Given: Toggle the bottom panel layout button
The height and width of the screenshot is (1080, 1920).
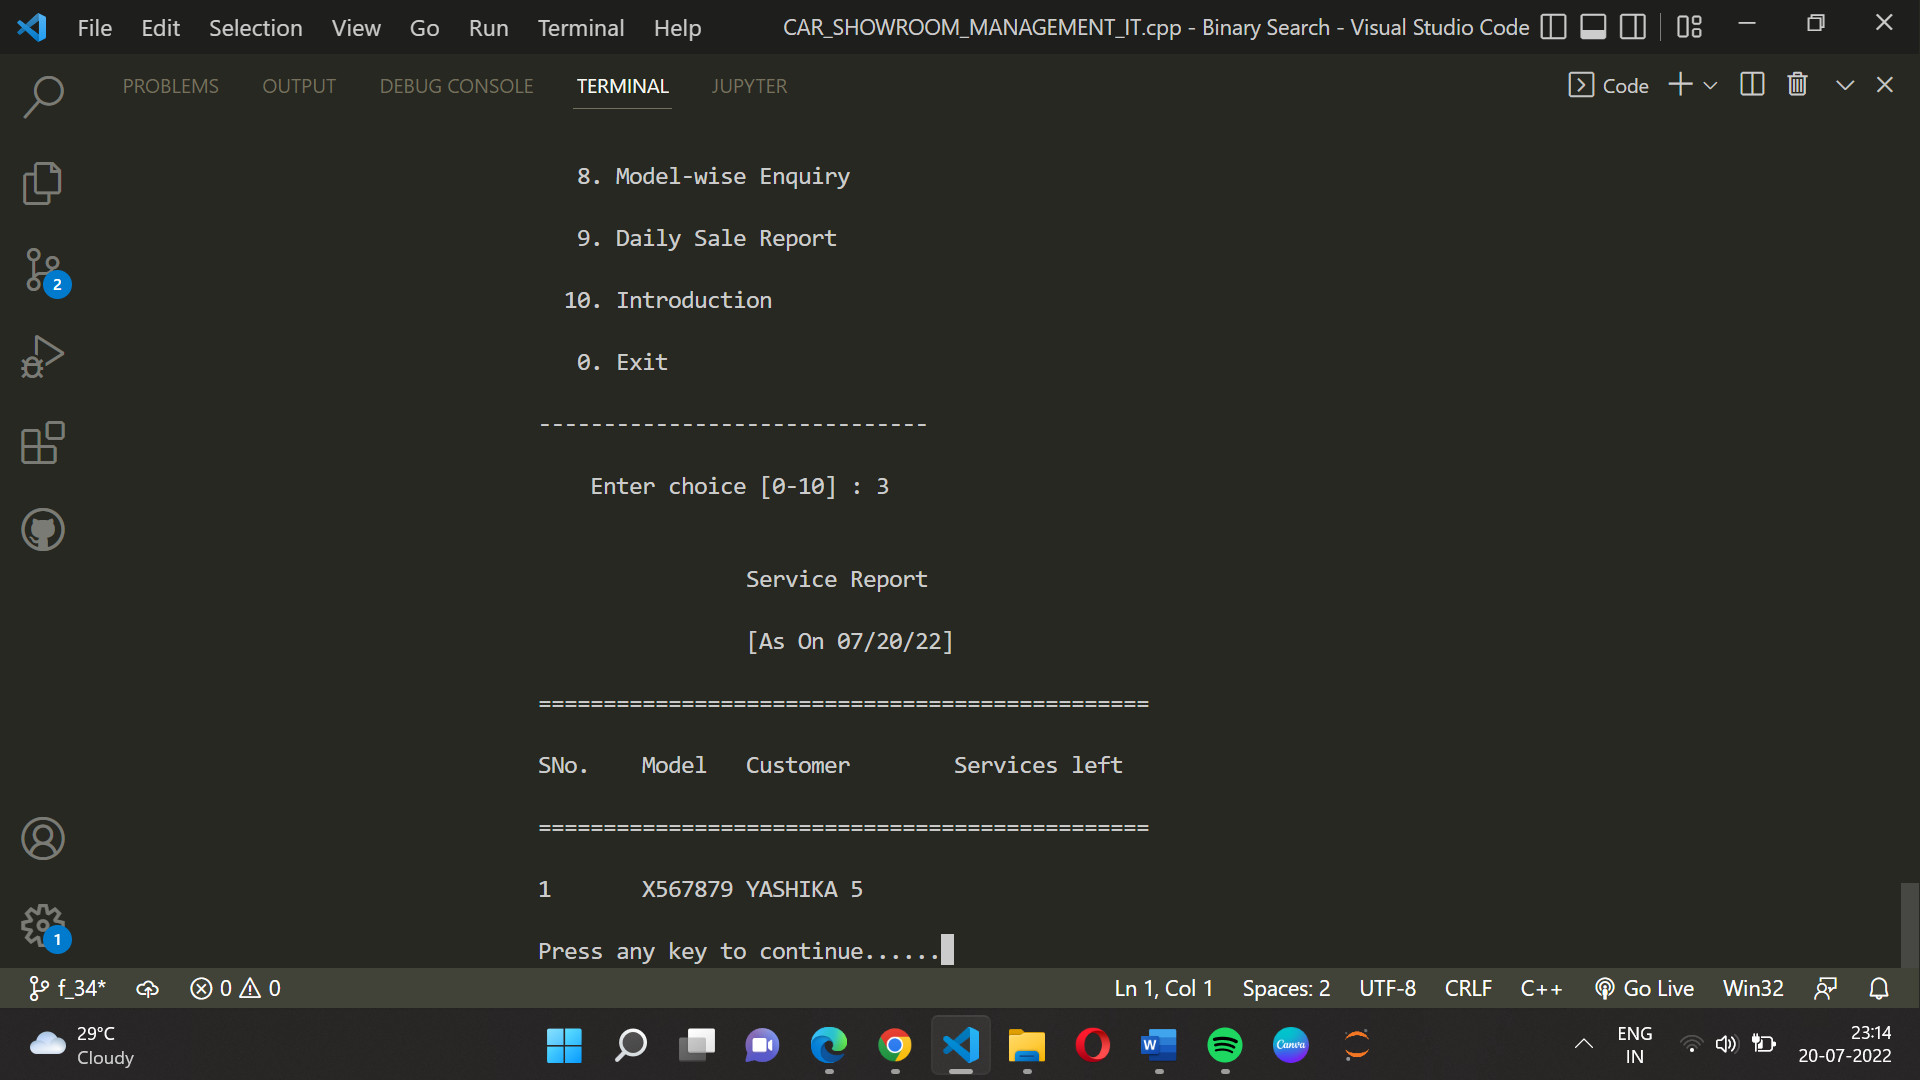Looking at the screenshot, I should [x=1593, y=27].
